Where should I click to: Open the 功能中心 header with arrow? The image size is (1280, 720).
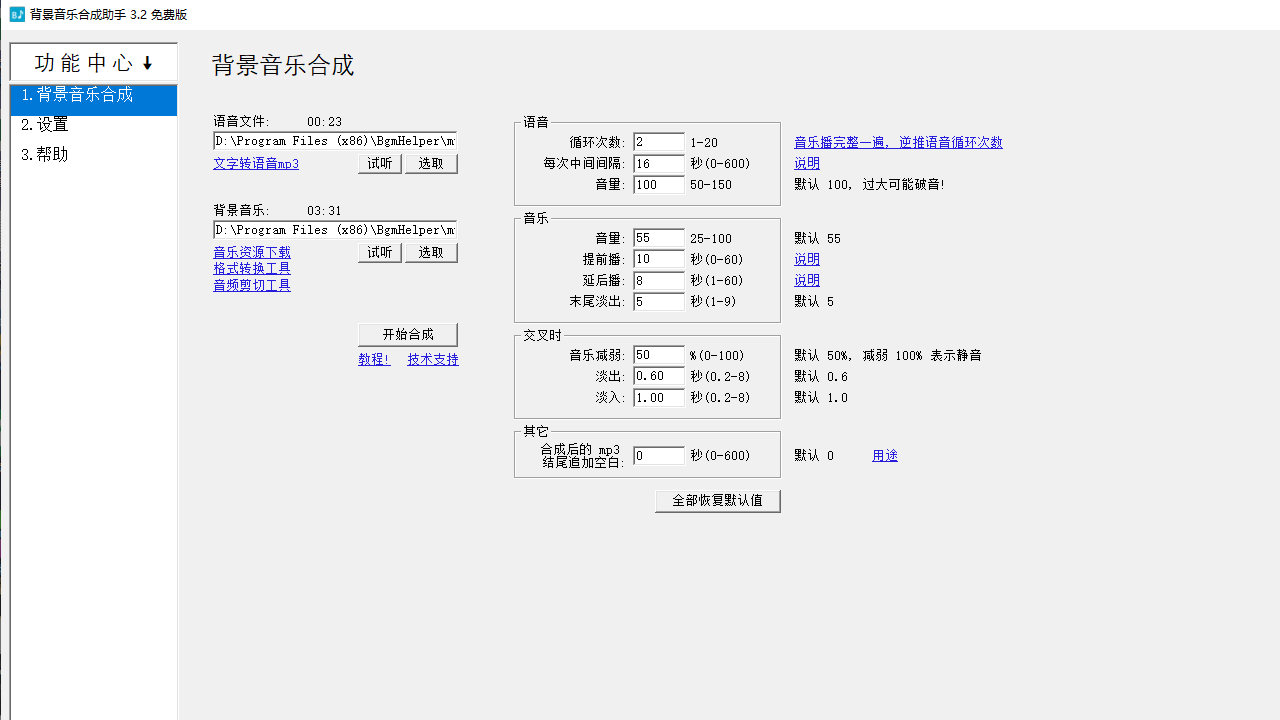click(x=94, y=63)
